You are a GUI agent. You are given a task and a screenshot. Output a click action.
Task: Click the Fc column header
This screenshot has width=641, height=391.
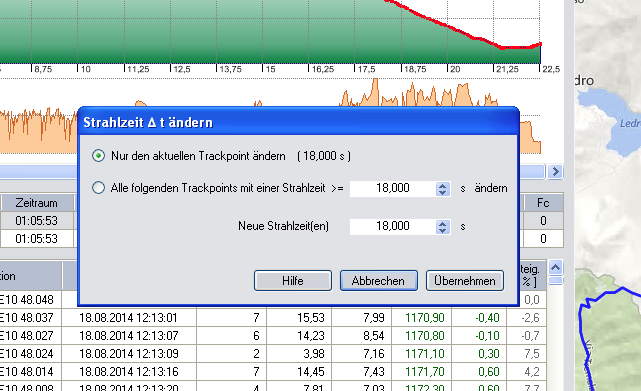pyautogui.click(x=543, y=203)
